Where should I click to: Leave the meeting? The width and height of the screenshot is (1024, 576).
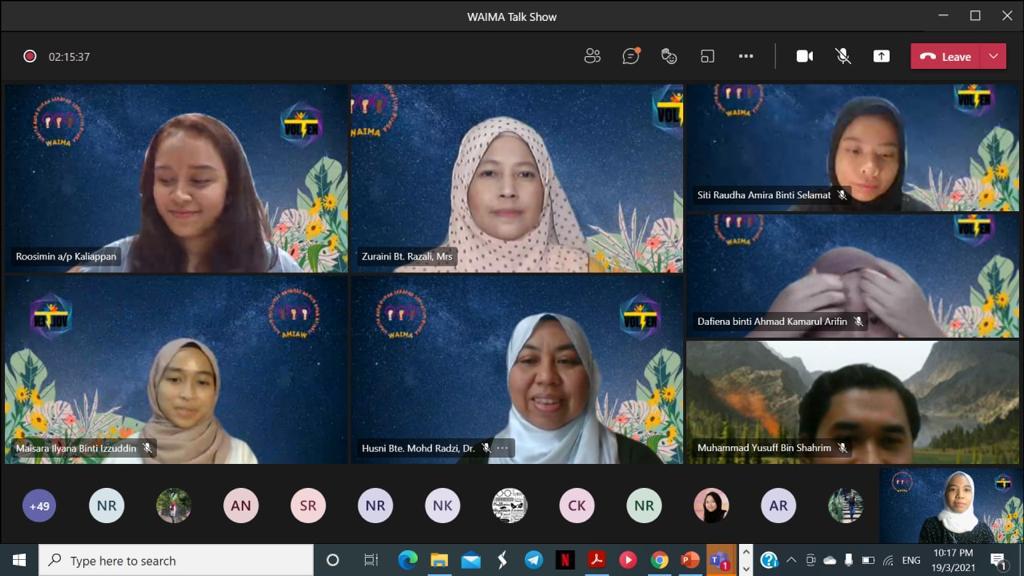pos(946,56)
